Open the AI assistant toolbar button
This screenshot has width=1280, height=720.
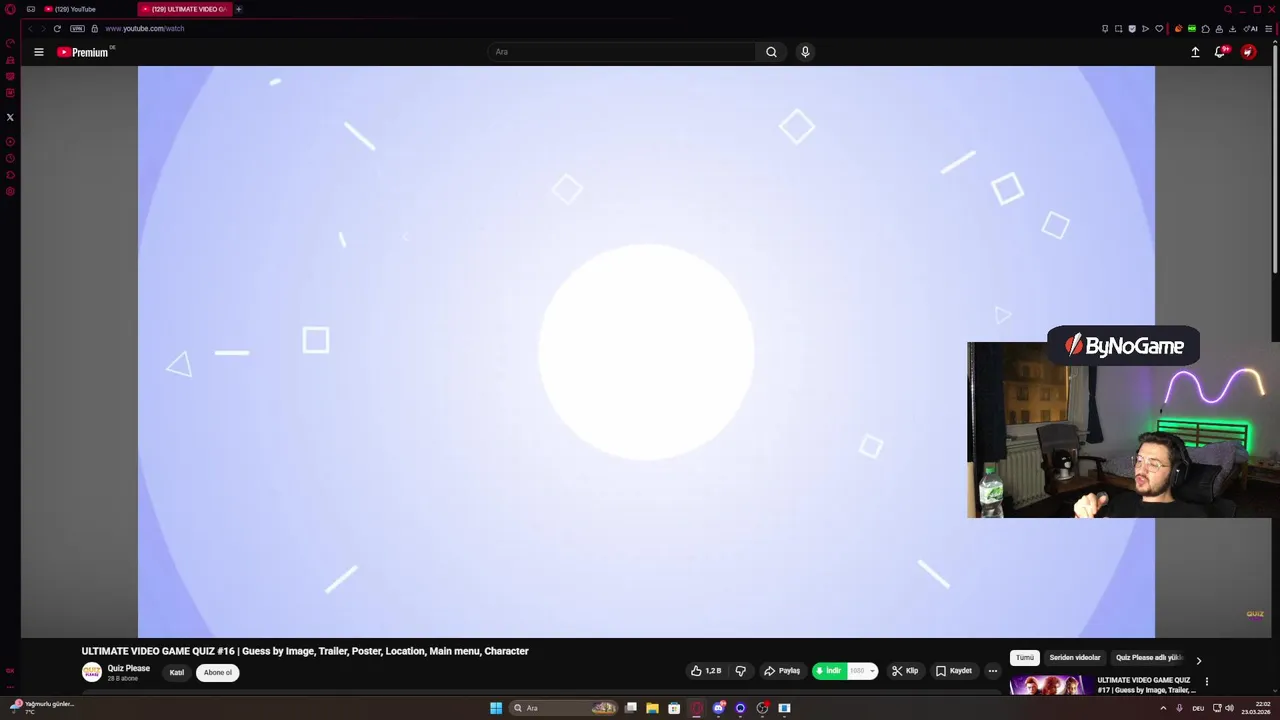pos(1251,28)
